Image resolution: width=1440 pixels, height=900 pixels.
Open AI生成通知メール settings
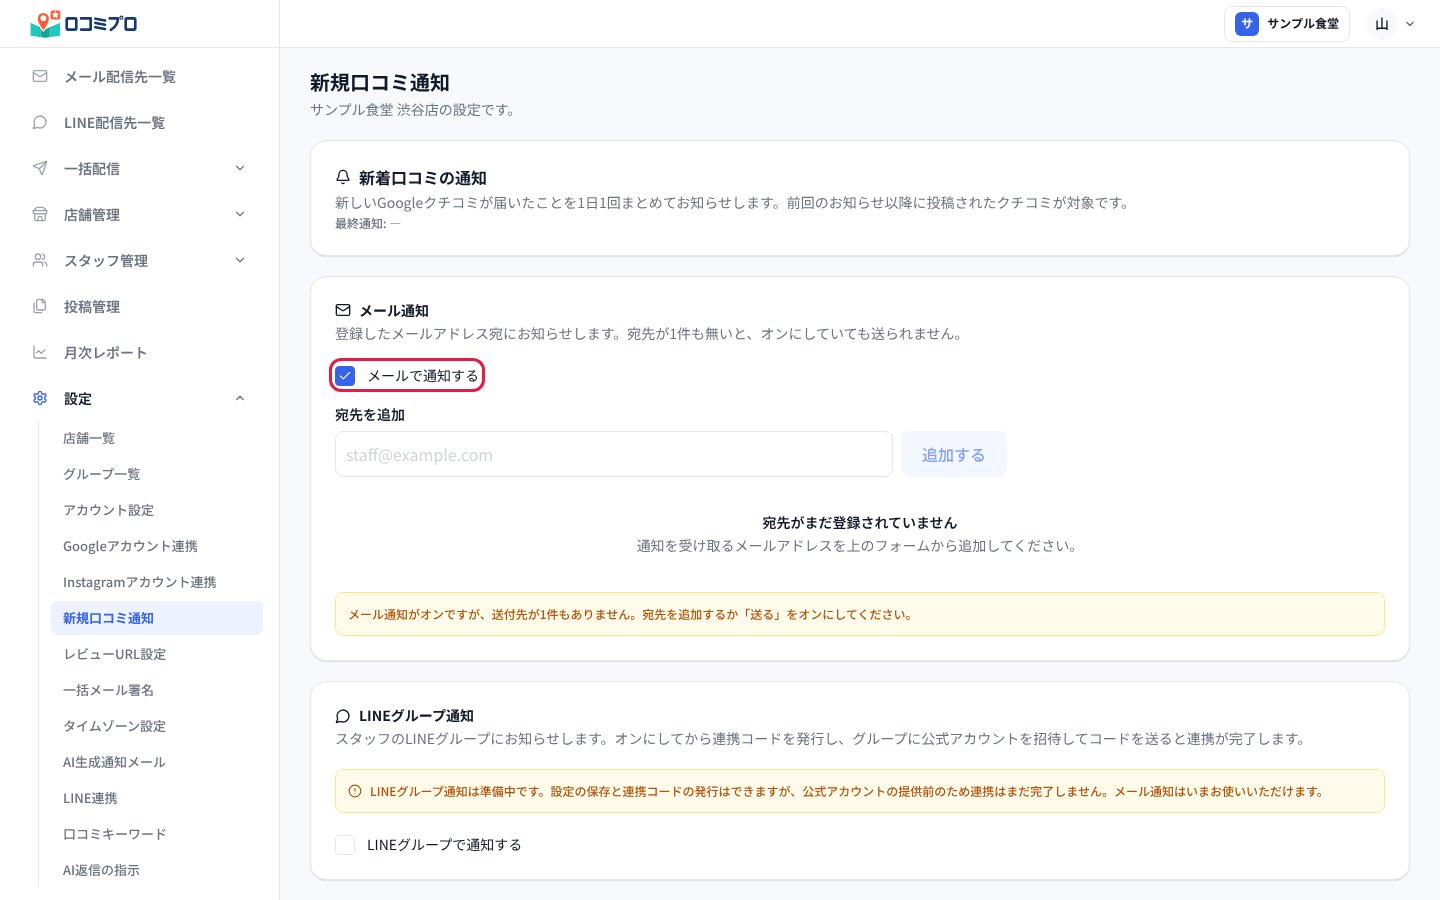click(x=157, y=762)
